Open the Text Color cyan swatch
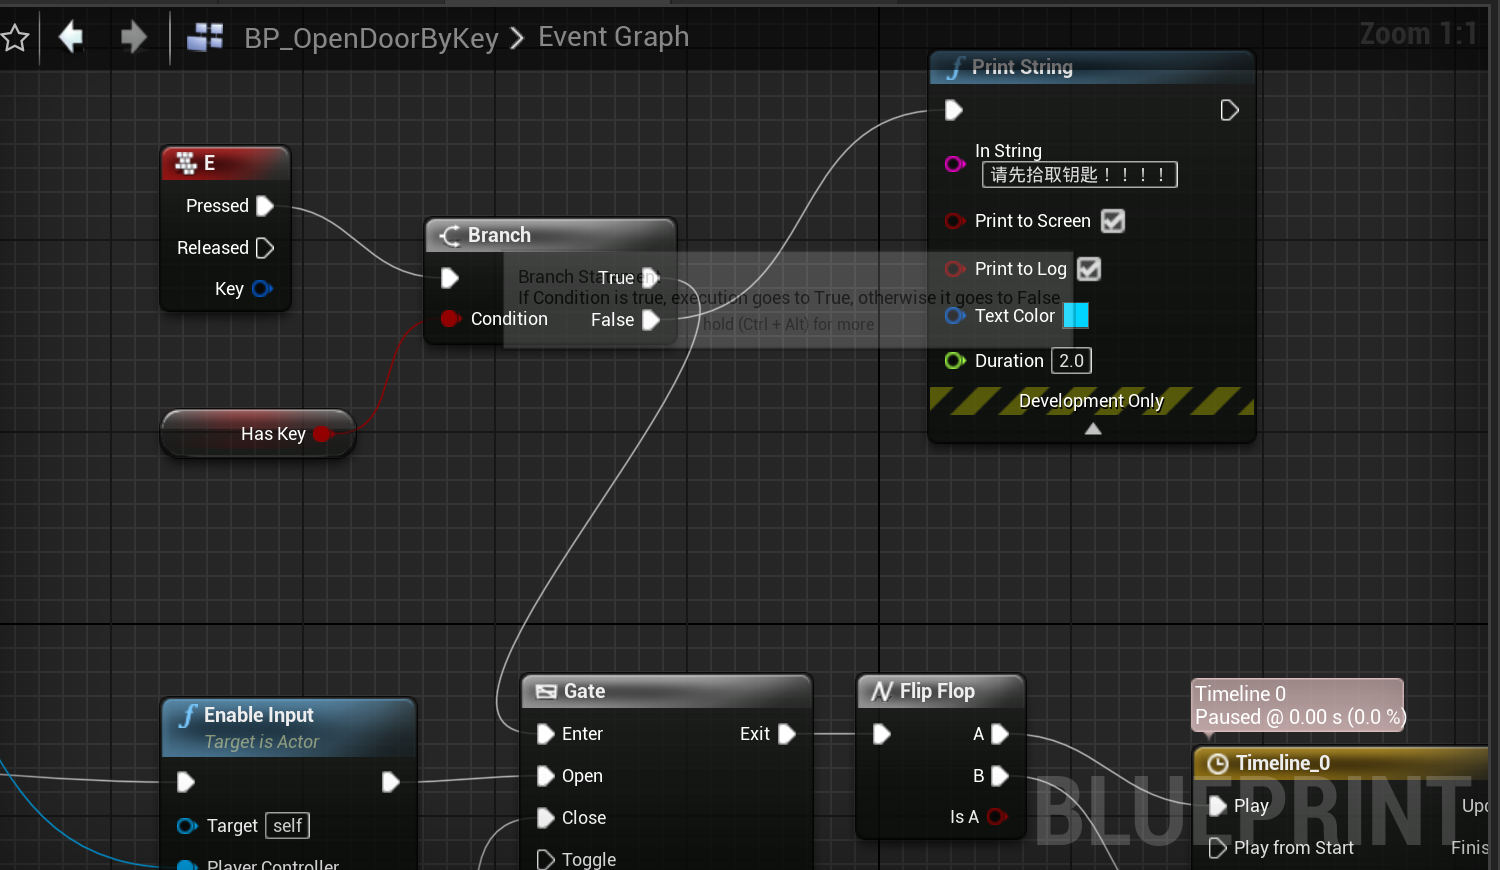The image size is (1500, 870). click(x=1076, y=316)
